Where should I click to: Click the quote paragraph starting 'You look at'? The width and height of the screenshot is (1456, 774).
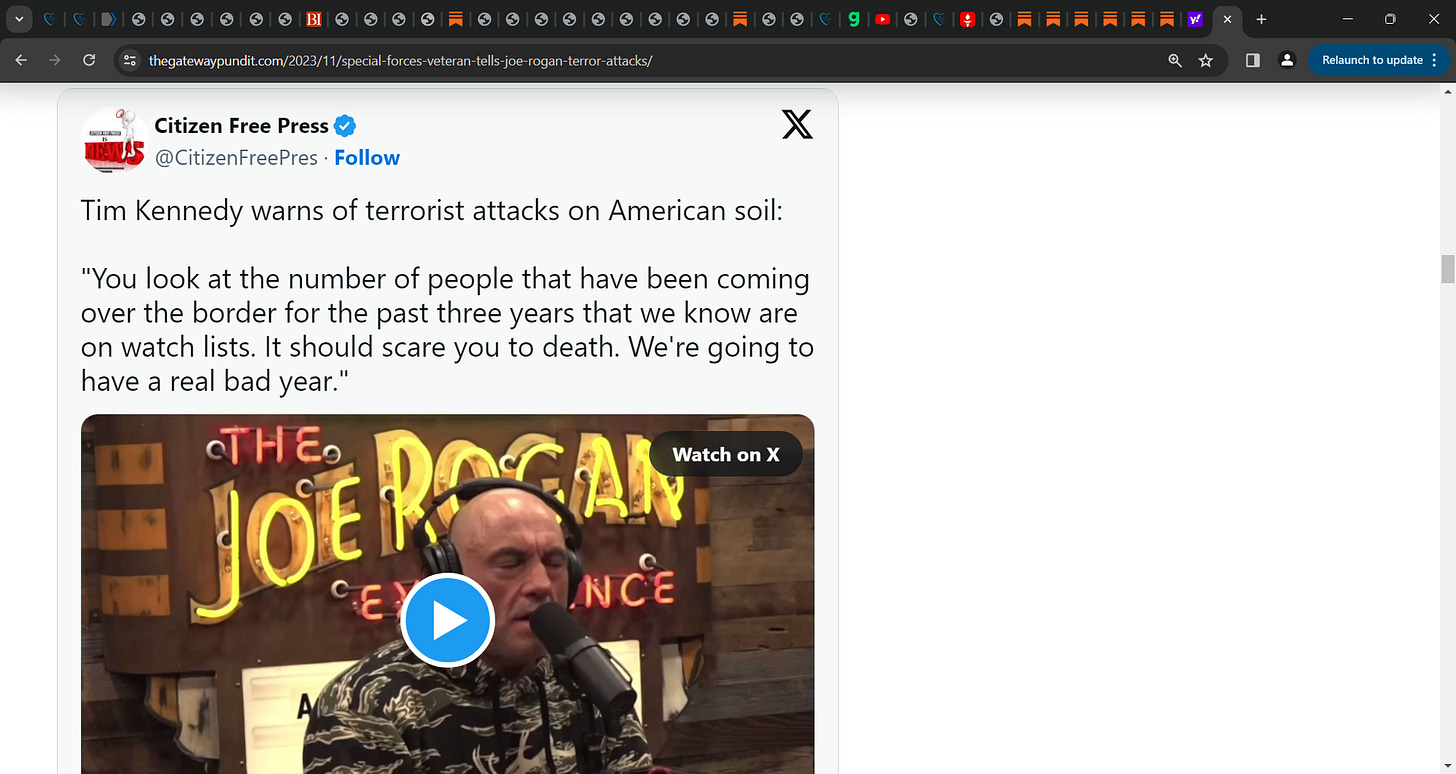447,329
